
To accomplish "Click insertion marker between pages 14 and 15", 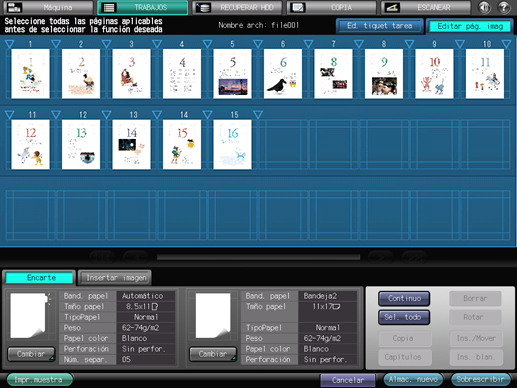I will tap(207, 115).
